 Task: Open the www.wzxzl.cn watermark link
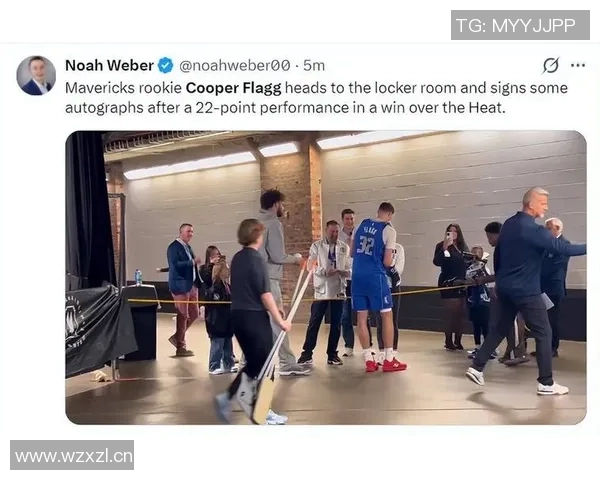tap(72, 455)
